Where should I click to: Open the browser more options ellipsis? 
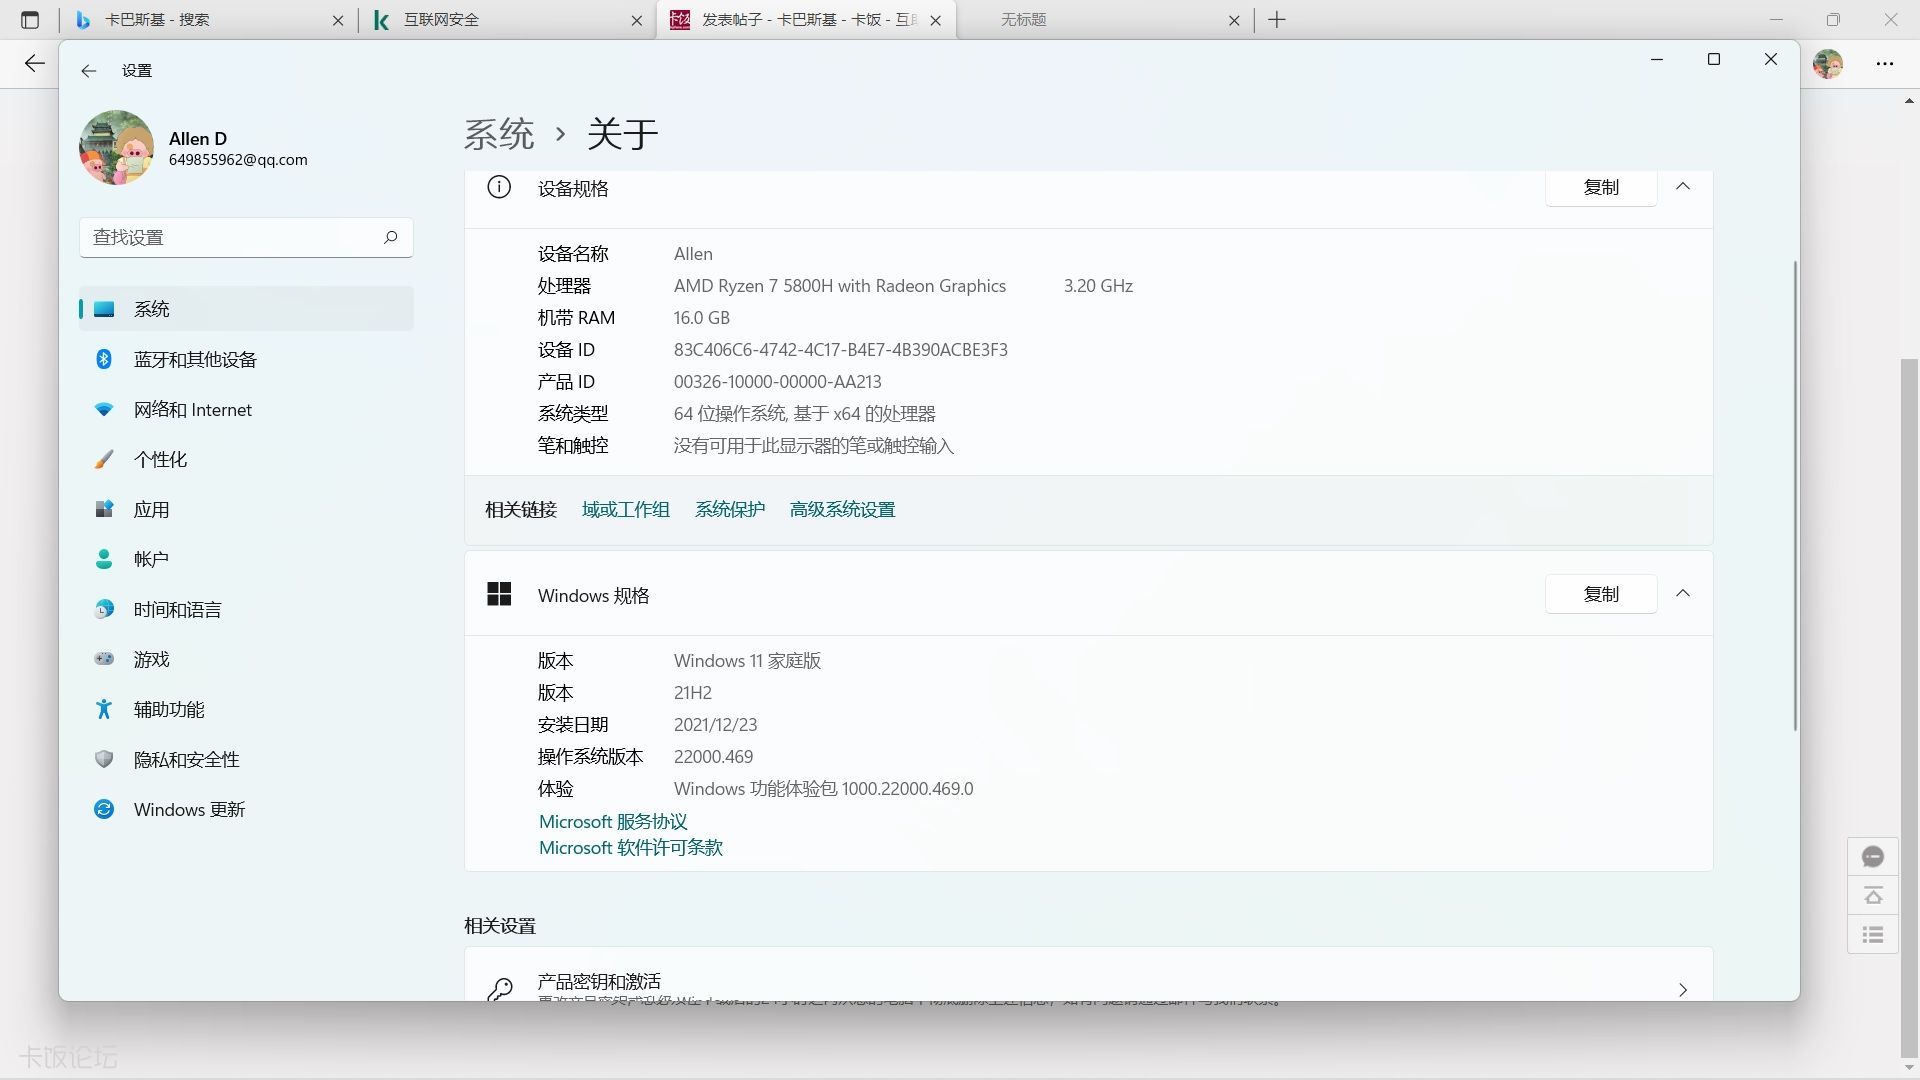[1885, 64]
